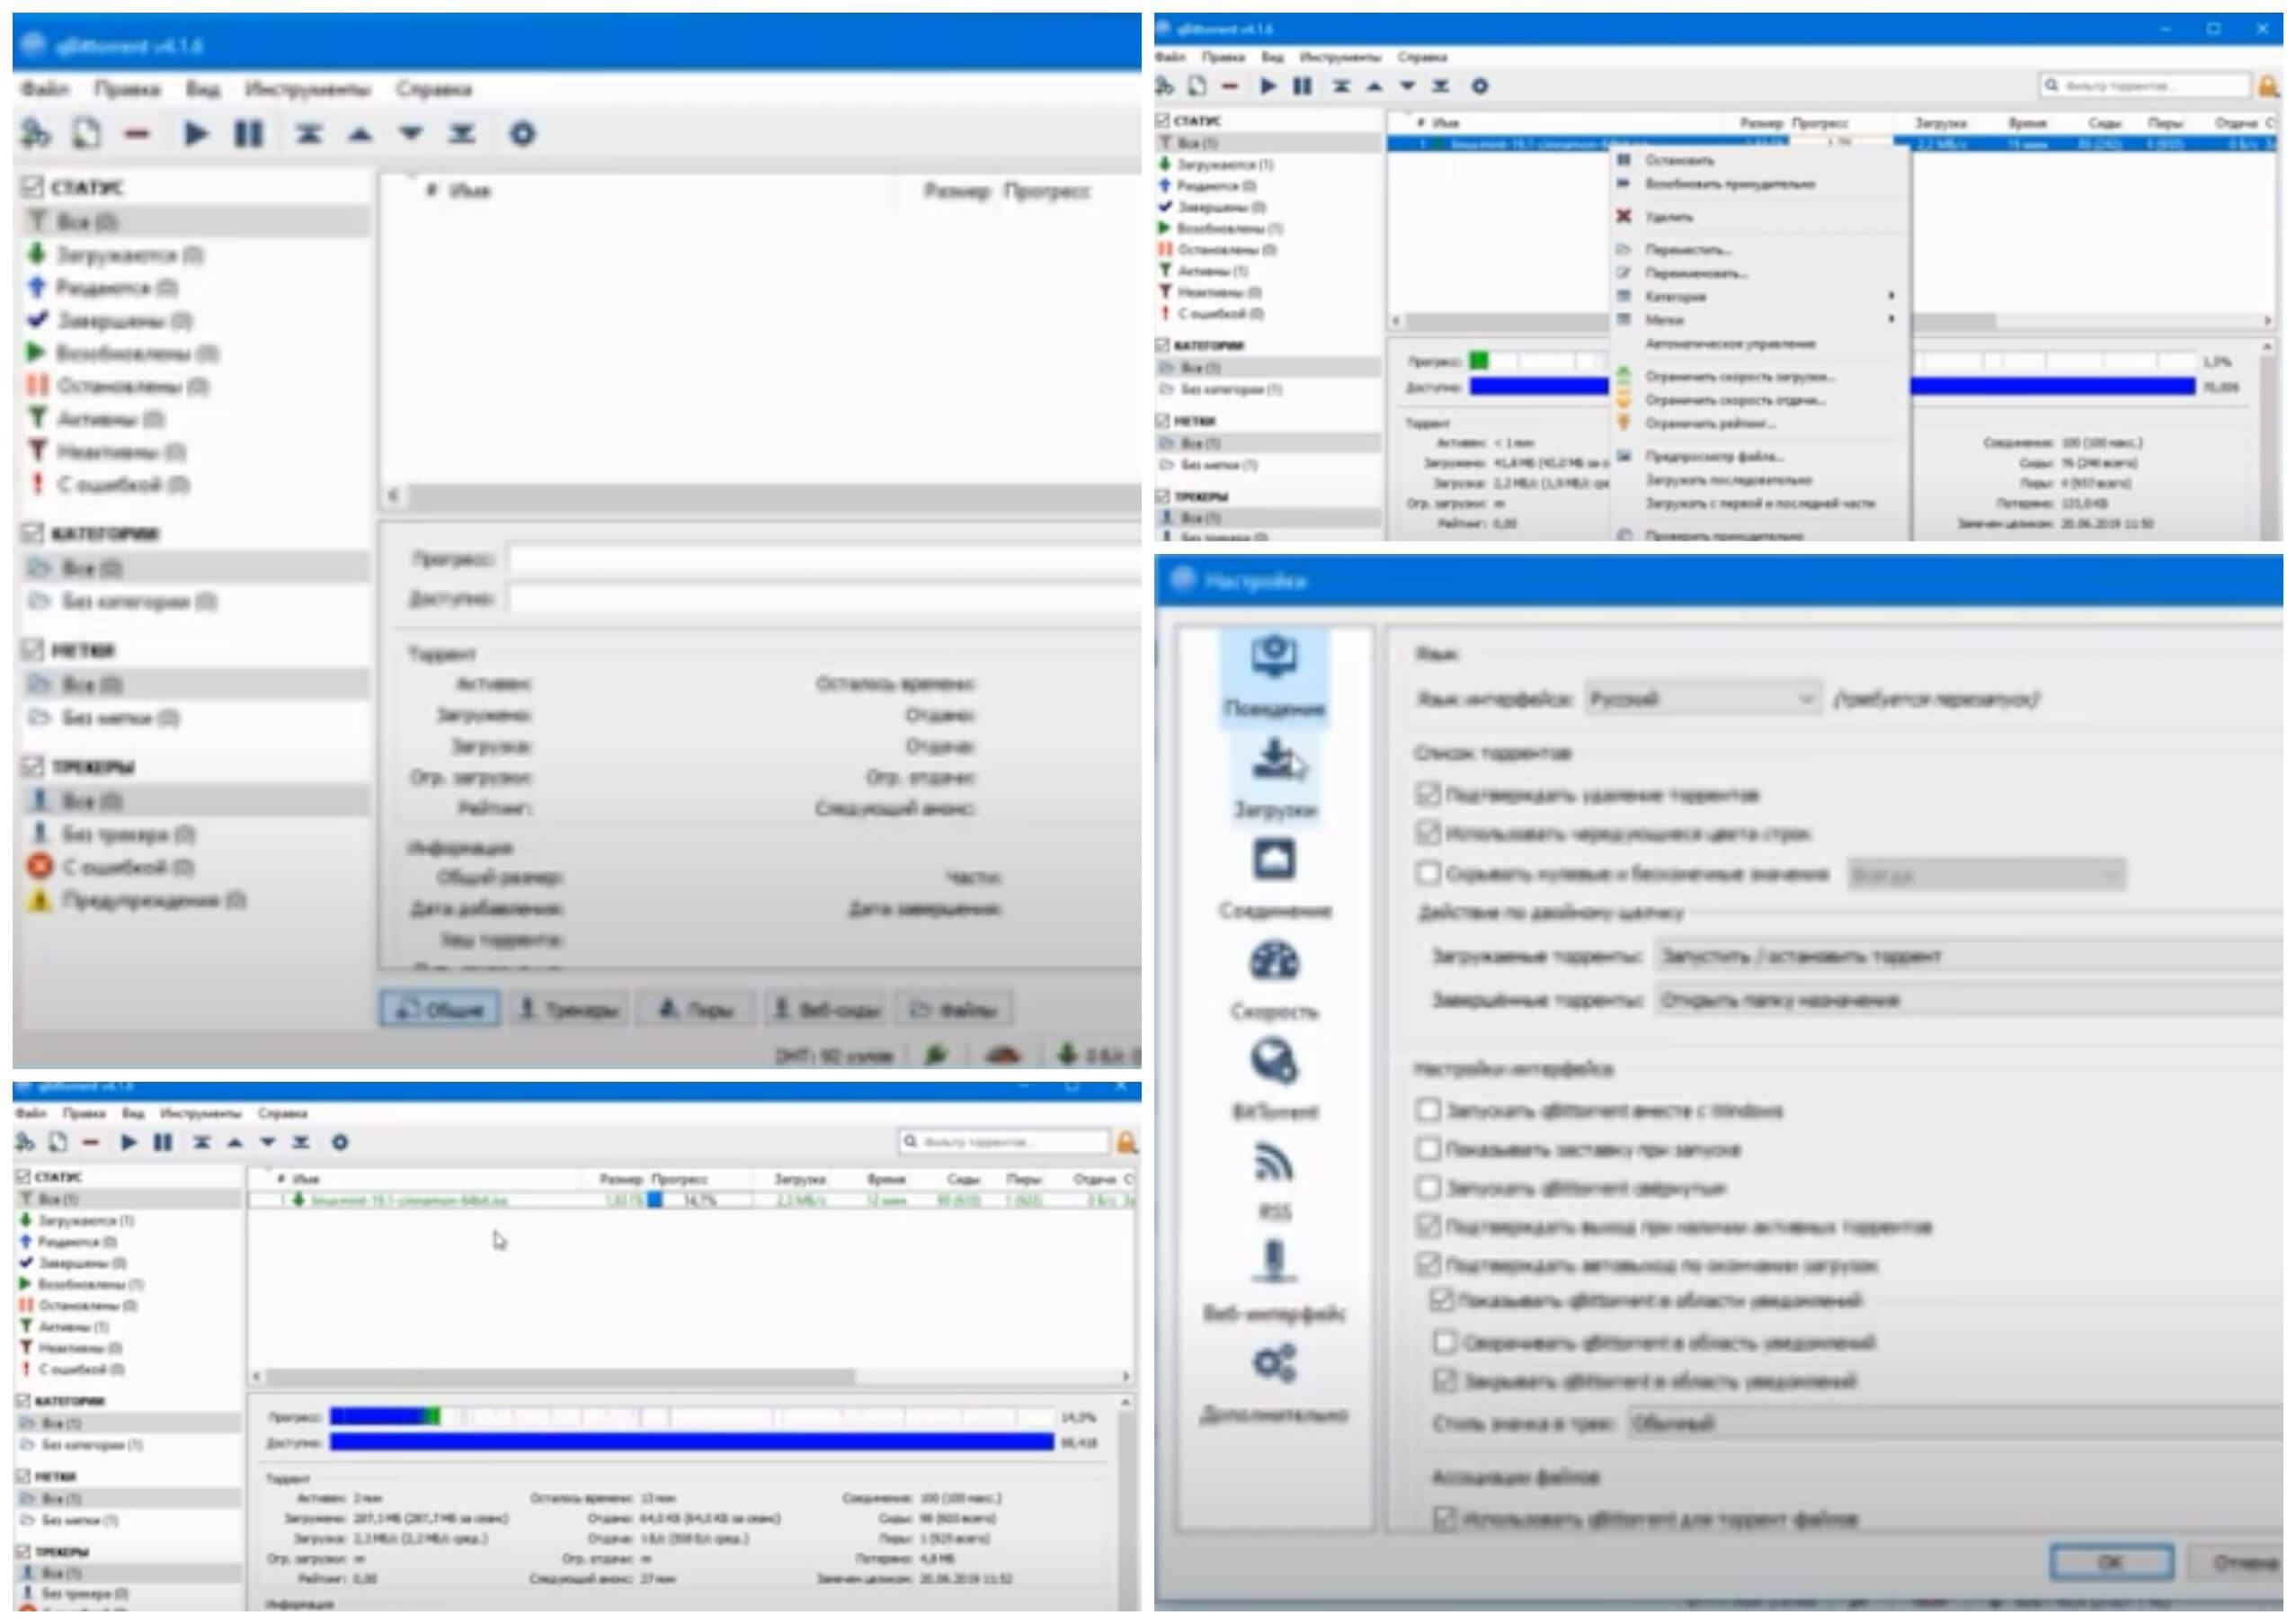
Task: Click lock icon in the context-menu qBittorrent window
Action: [2268, 86]
